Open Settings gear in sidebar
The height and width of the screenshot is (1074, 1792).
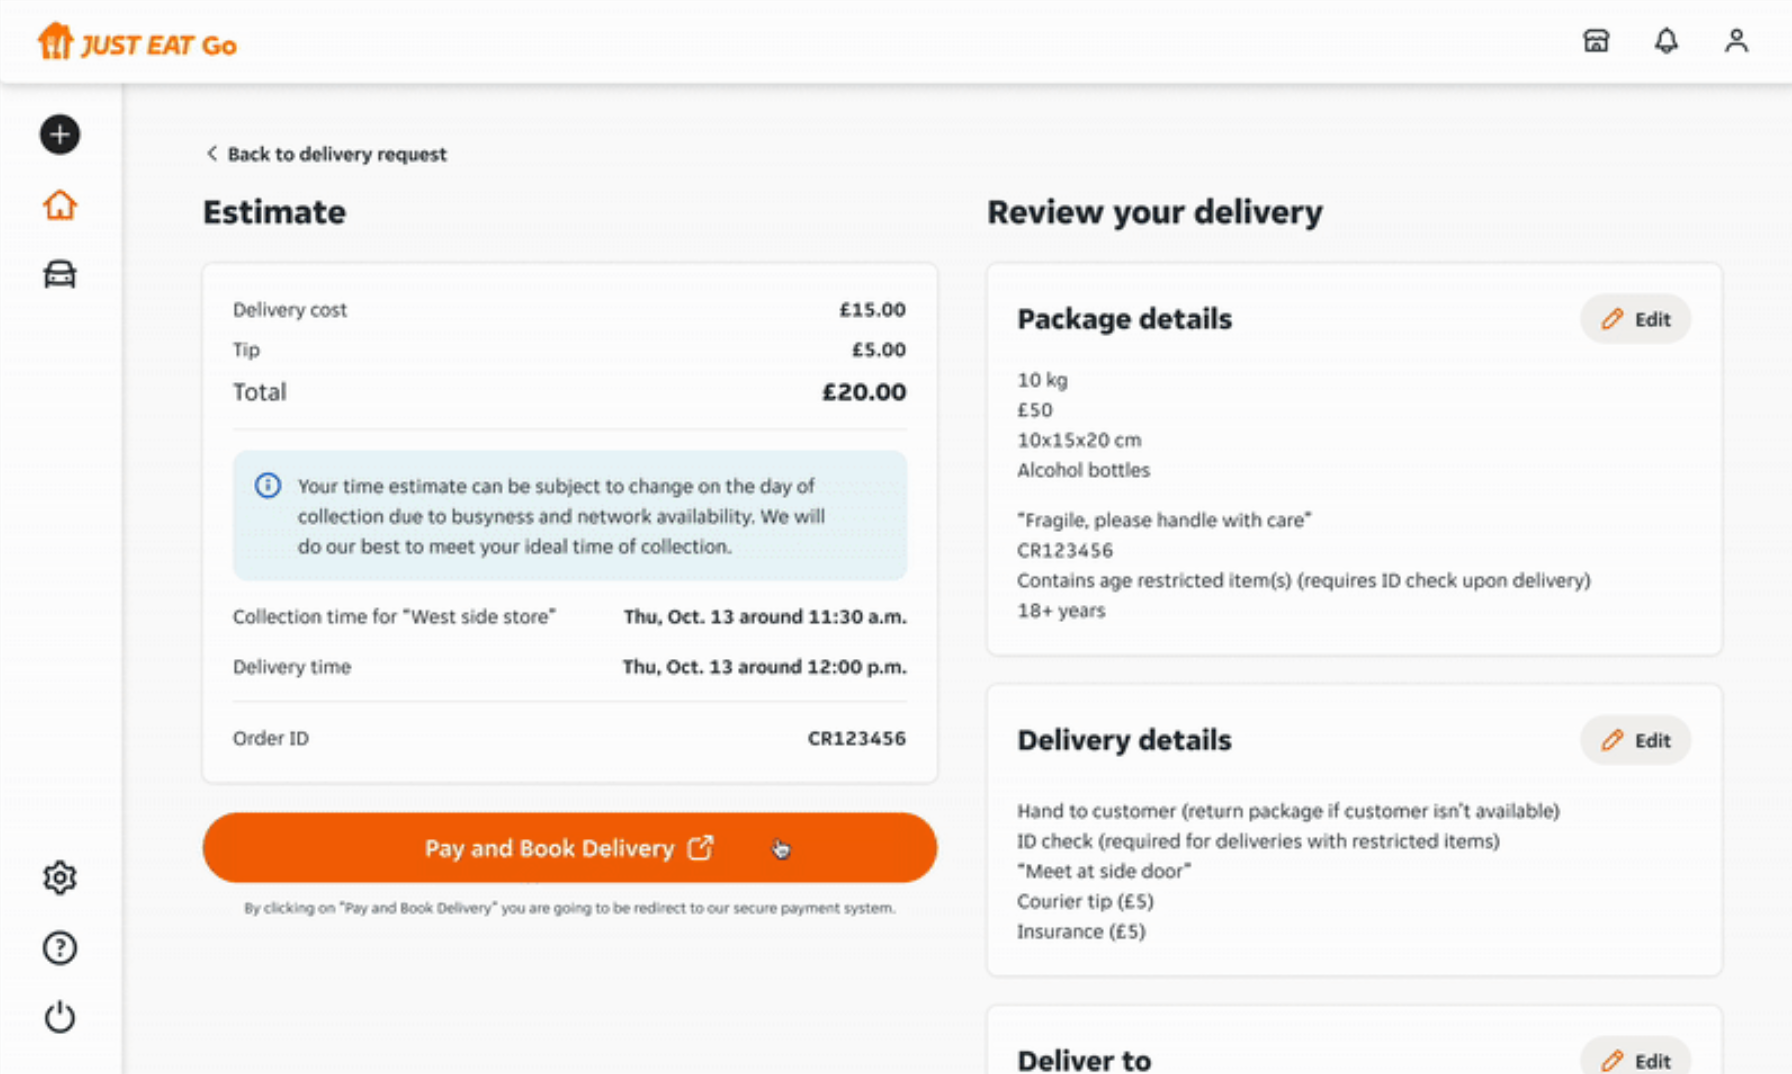[60, 878]
